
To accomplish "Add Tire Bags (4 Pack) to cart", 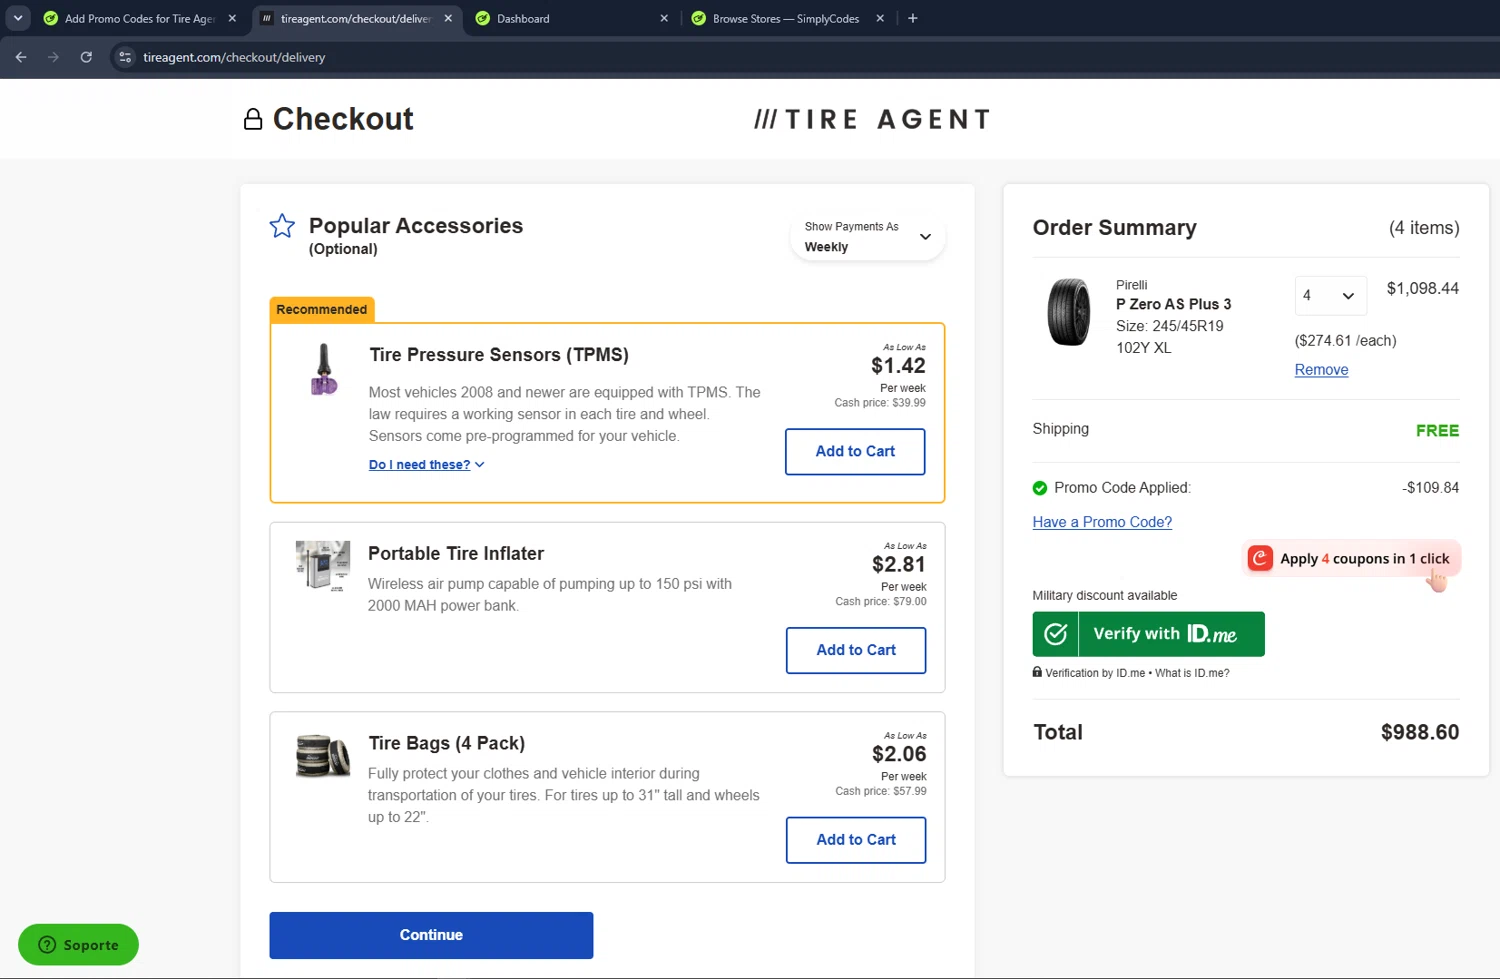I will [x=856, y=840].
